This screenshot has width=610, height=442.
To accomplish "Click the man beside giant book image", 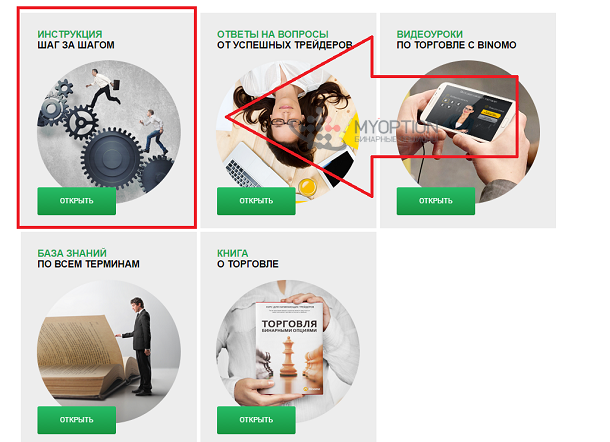I will (x=109, y=351).
